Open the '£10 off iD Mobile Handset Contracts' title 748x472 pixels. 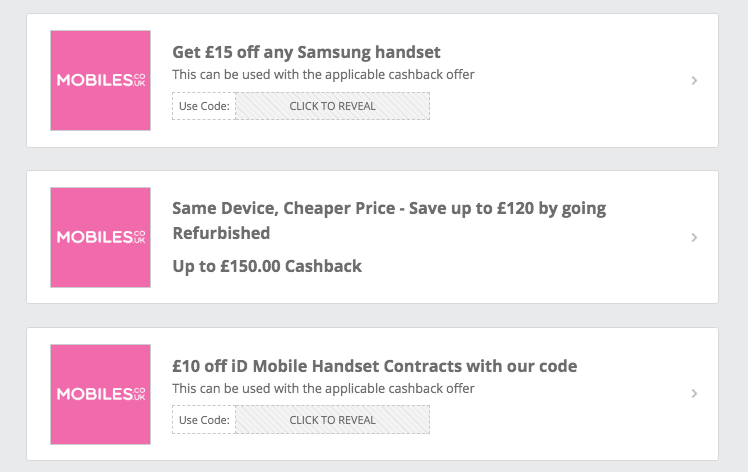[374, 366]
